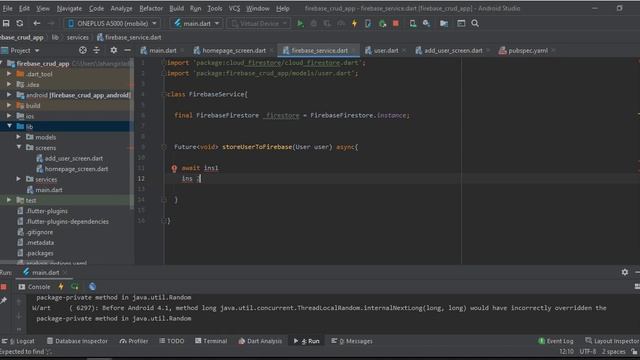Viewport: 640px width, 360px height.
Task: Click the pin icon in Run panel sidebar
Action: coord(4,301)
